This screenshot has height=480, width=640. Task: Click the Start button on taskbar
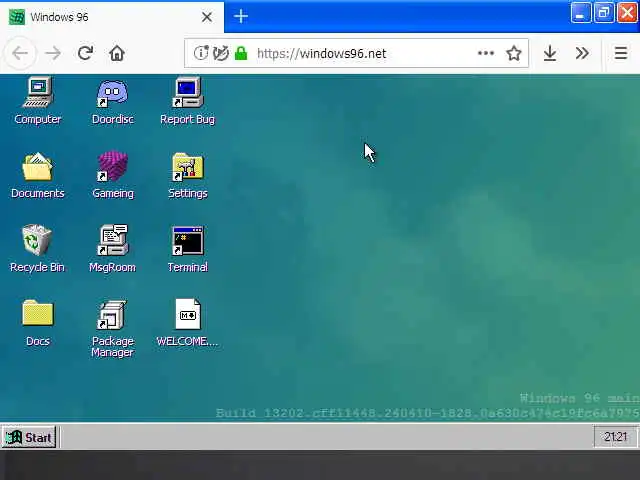coord(29,437)
